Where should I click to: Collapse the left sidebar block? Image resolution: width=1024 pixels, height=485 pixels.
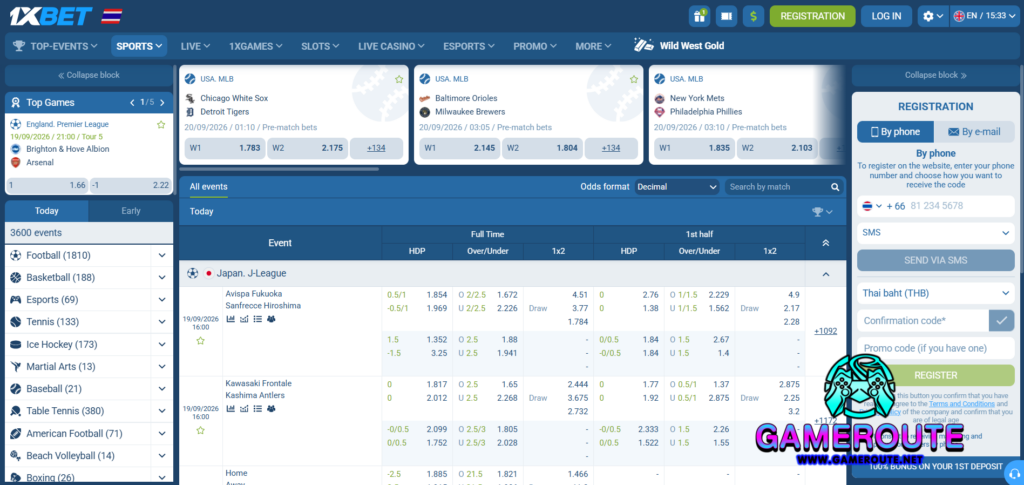[89, 75]
